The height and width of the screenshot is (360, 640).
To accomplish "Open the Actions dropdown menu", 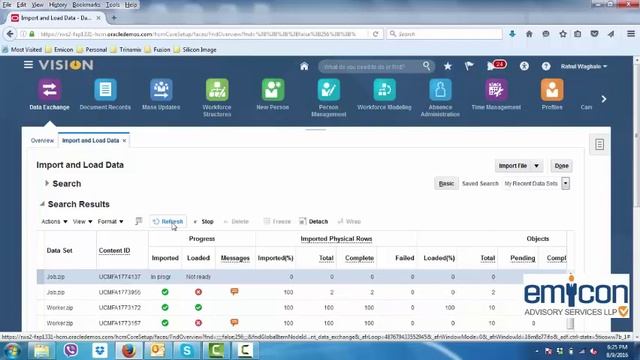I will (x=54, y=221).
